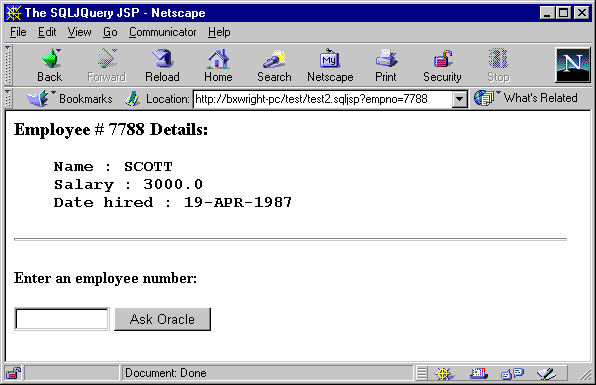Click the Netscape title bar icon

click(13, 13)
